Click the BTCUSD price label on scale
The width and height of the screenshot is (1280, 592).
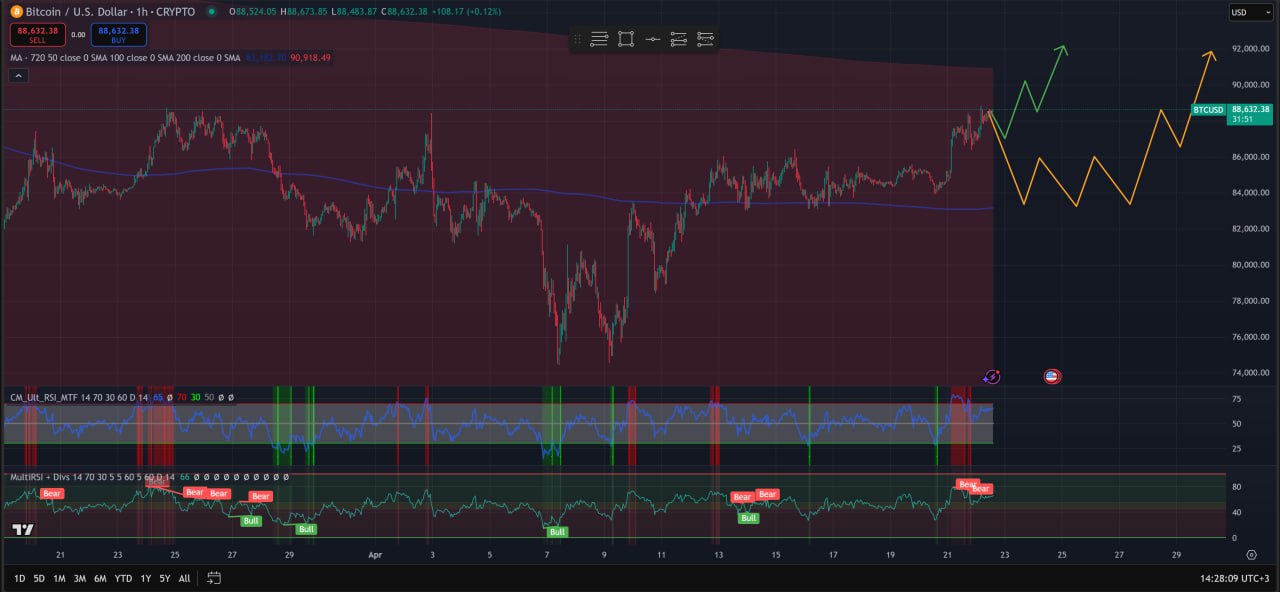click(x=1208, y=109)
